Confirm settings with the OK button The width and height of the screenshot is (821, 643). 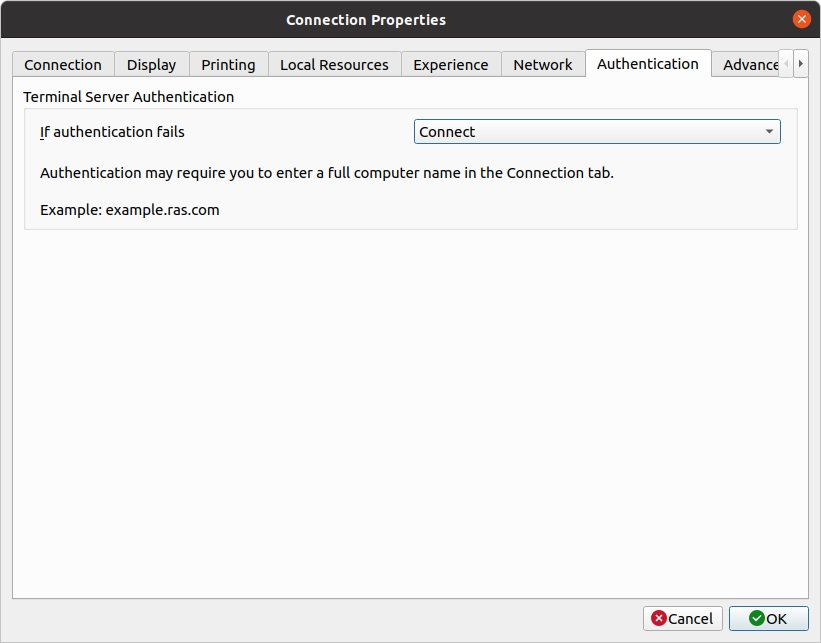click(x=768, y=618)
